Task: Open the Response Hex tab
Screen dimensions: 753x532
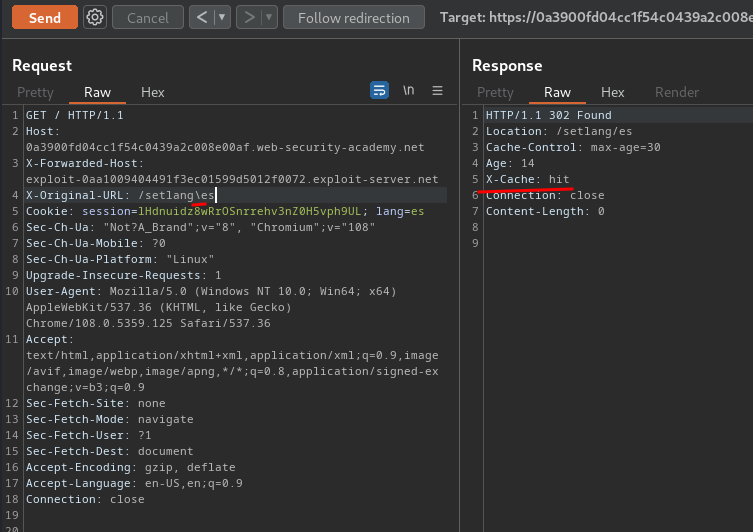Action: click(613, 92)
